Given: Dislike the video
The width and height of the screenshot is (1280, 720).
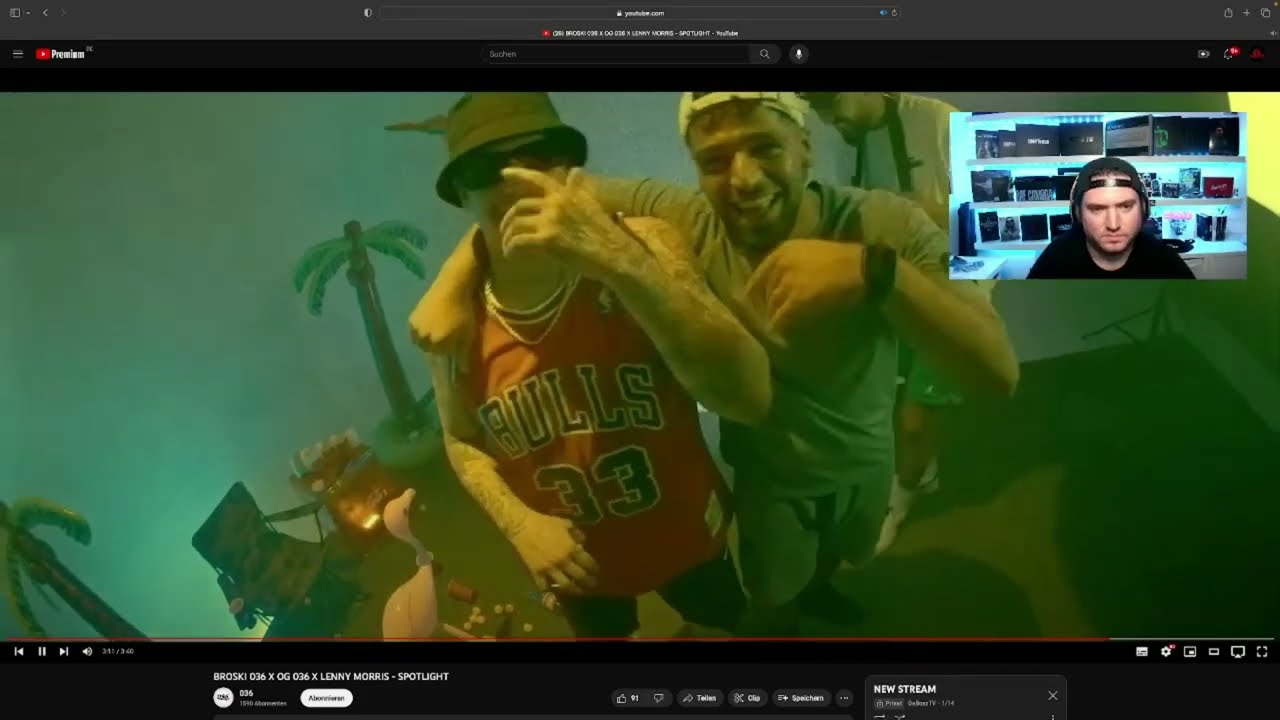Looking at the screenshot, I should point(658,698).
